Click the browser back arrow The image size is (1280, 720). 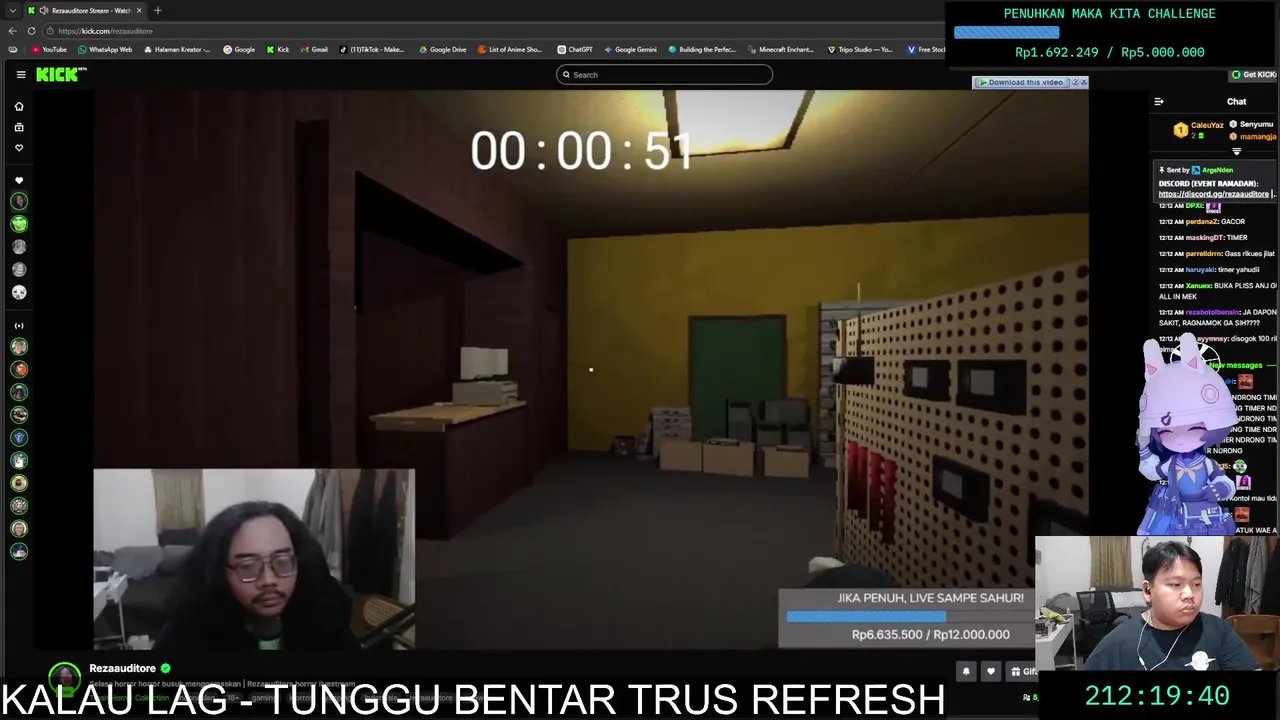[x=12, y=31]
